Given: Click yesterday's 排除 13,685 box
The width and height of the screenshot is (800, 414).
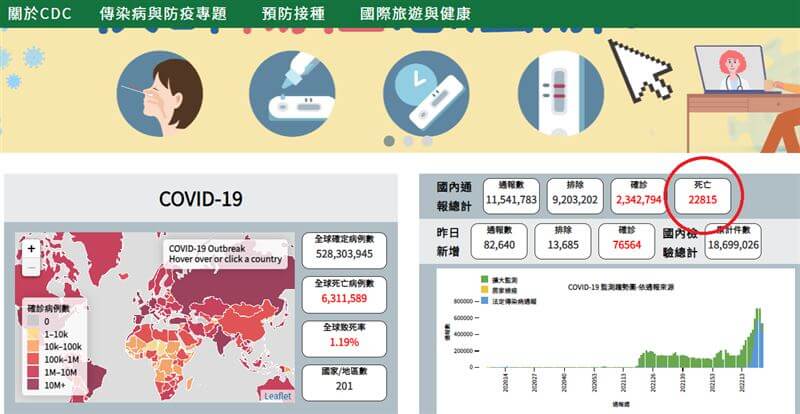Looking at the screenshot, I should pyautogui.click(x=563, y=241).
